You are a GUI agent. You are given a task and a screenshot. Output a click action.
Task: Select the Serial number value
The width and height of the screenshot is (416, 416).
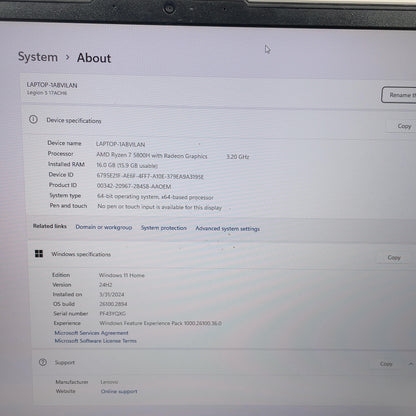(113, 313)
